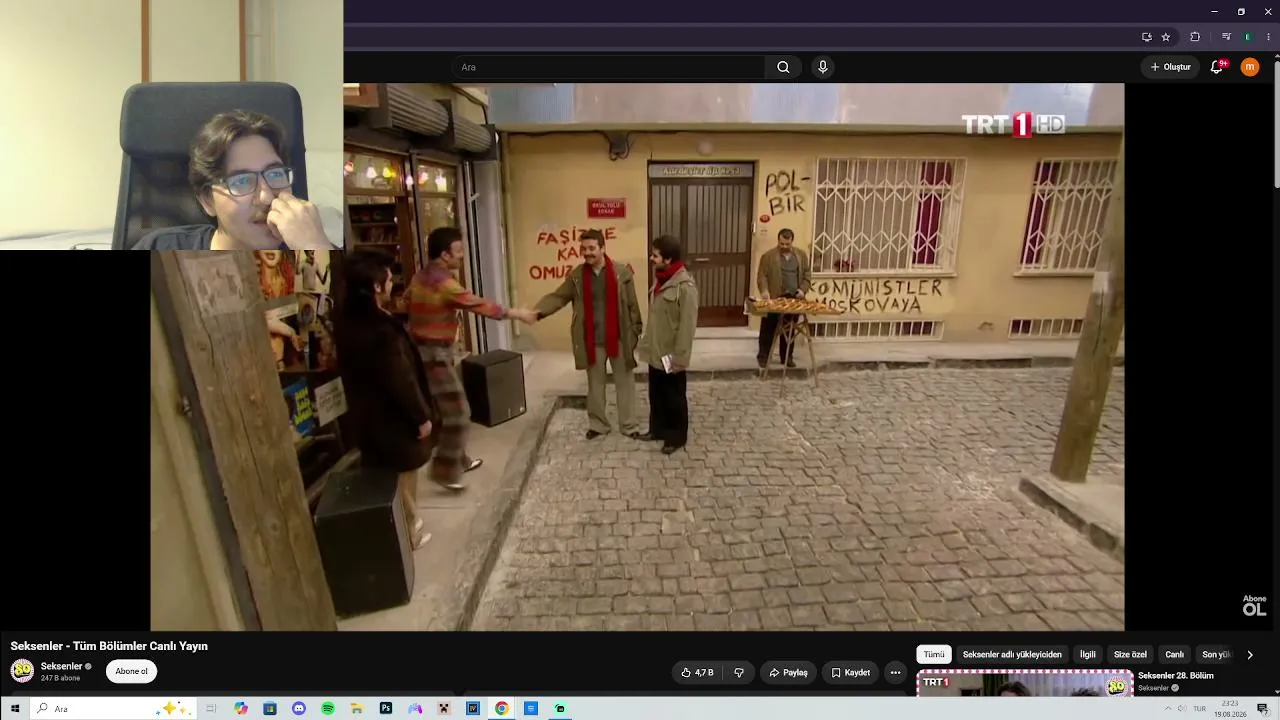Click the Kaydet save button

click(850, 673)
